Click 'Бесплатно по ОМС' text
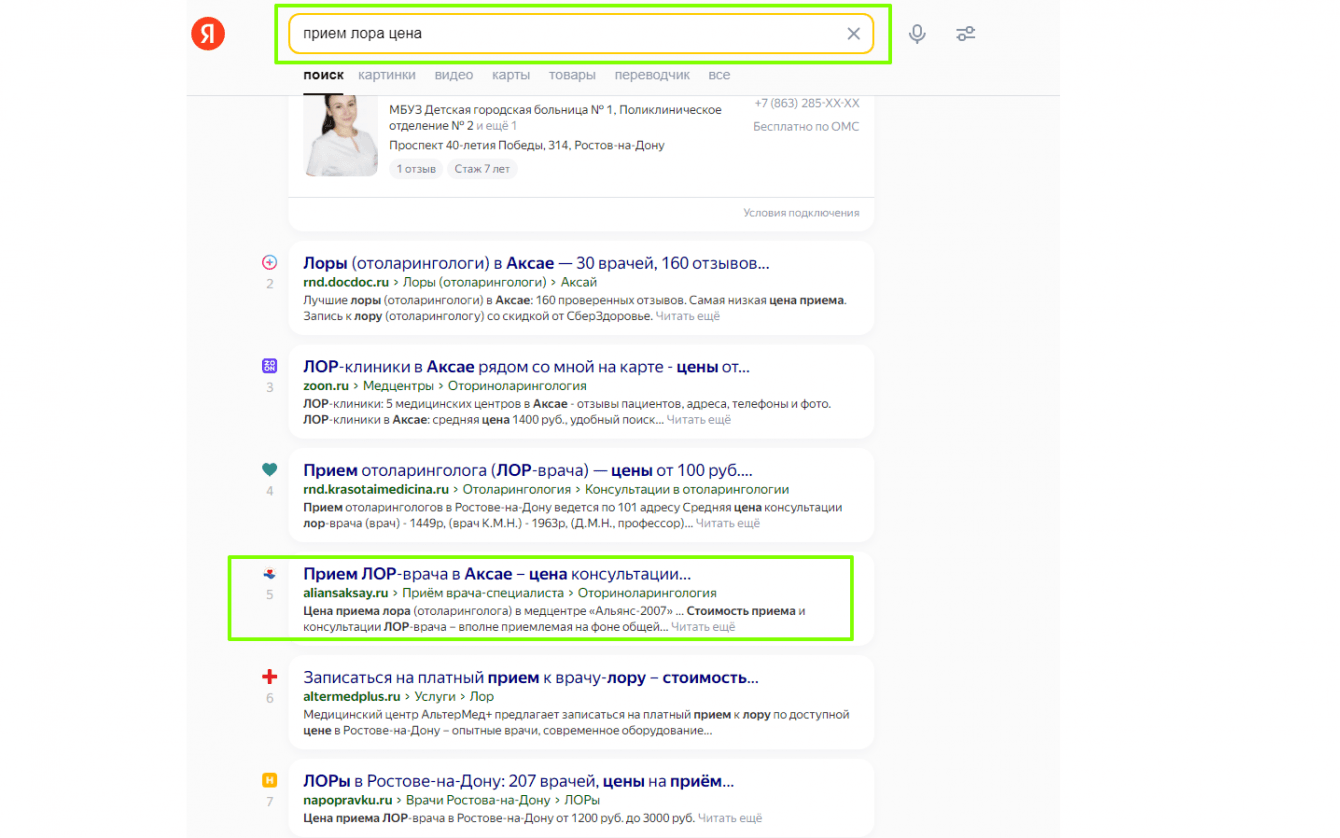 [x=806, y=127]
